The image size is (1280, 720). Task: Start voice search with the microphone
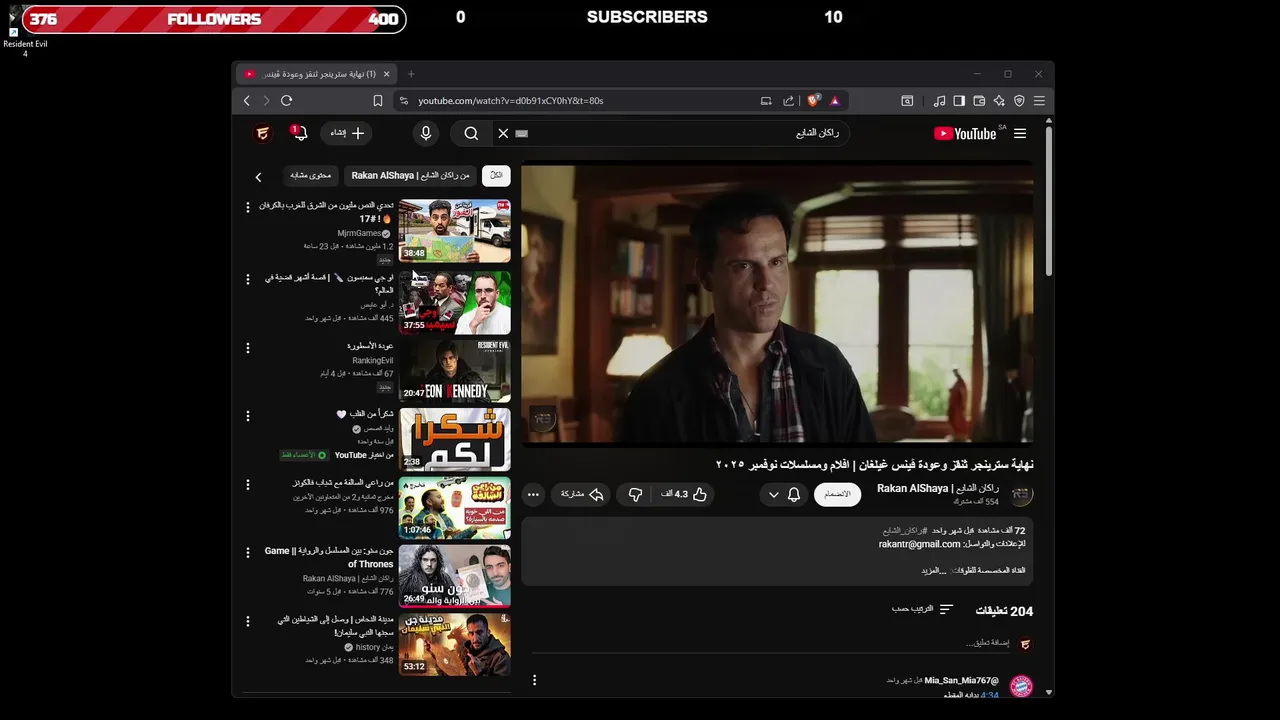pyautogui.click(x=426, y=133)
